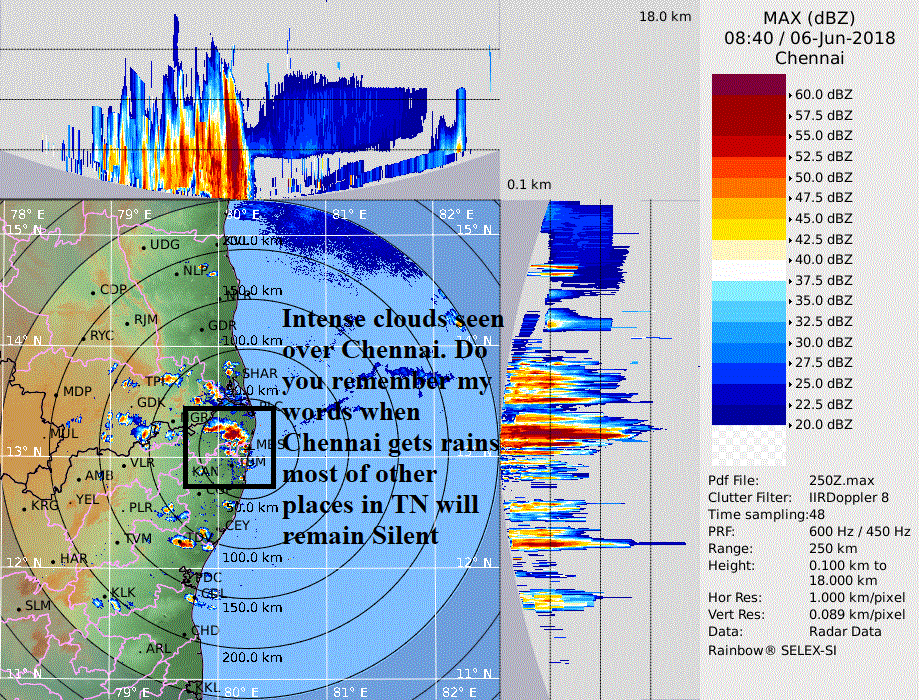
Task: Pick the white band between 37.5 and 40.0 dBZ
Action: pyautogui.click(x=748, y=270)
